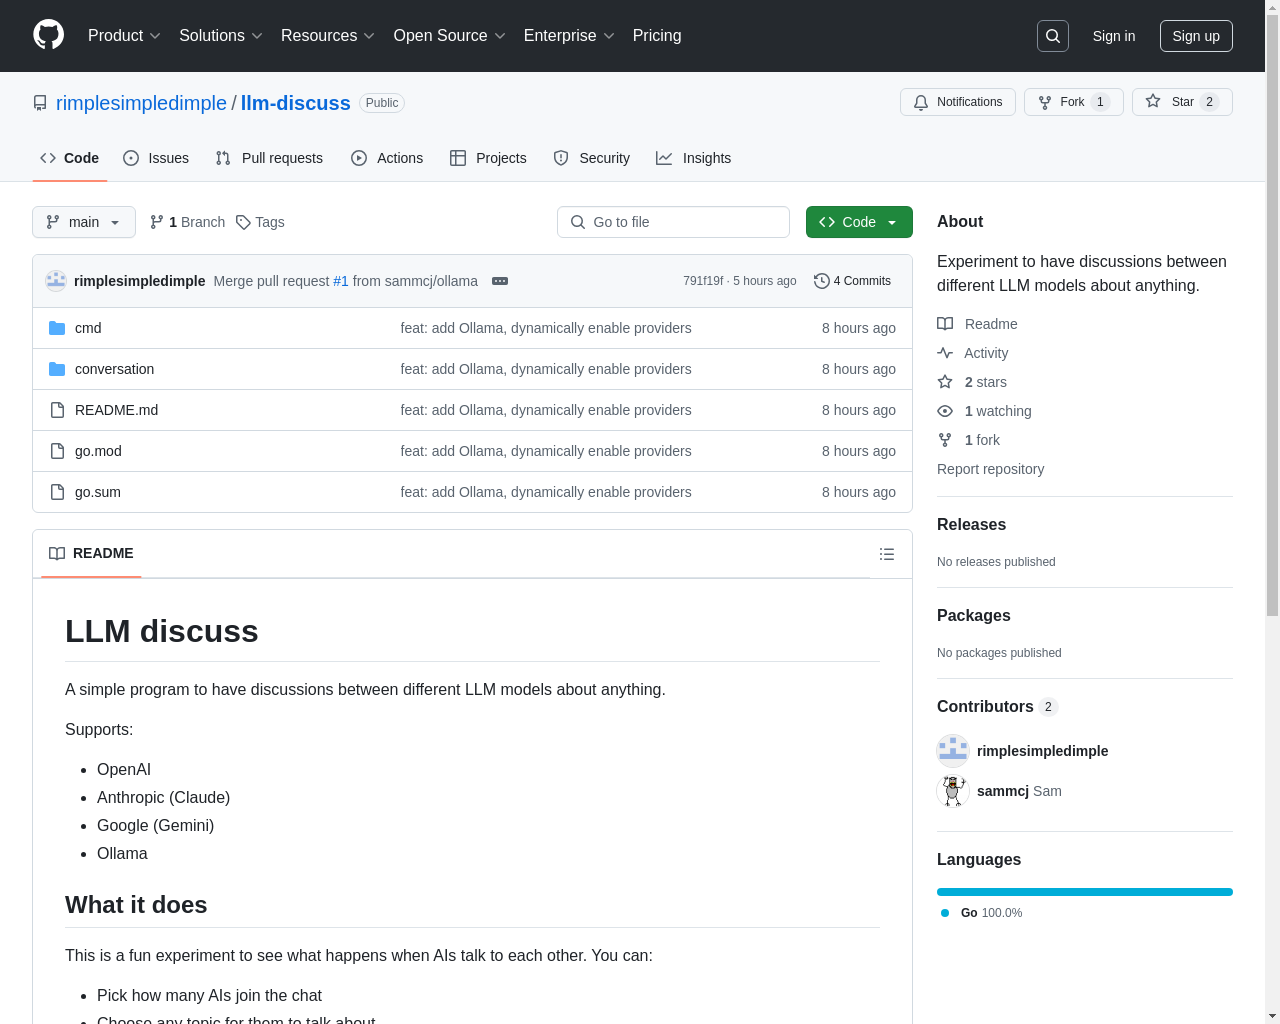View the 1 Branch list
This screenshot has width=1280, height=1024.
pyautogui.click(x=188, y=222)
